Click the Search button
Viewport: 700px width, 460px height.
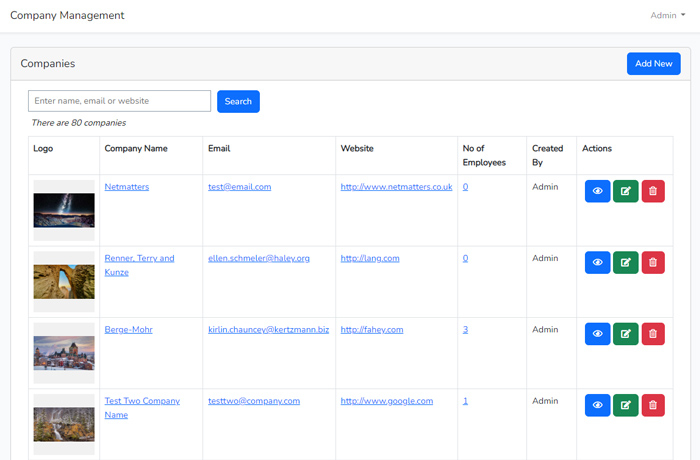coord(238,101)
